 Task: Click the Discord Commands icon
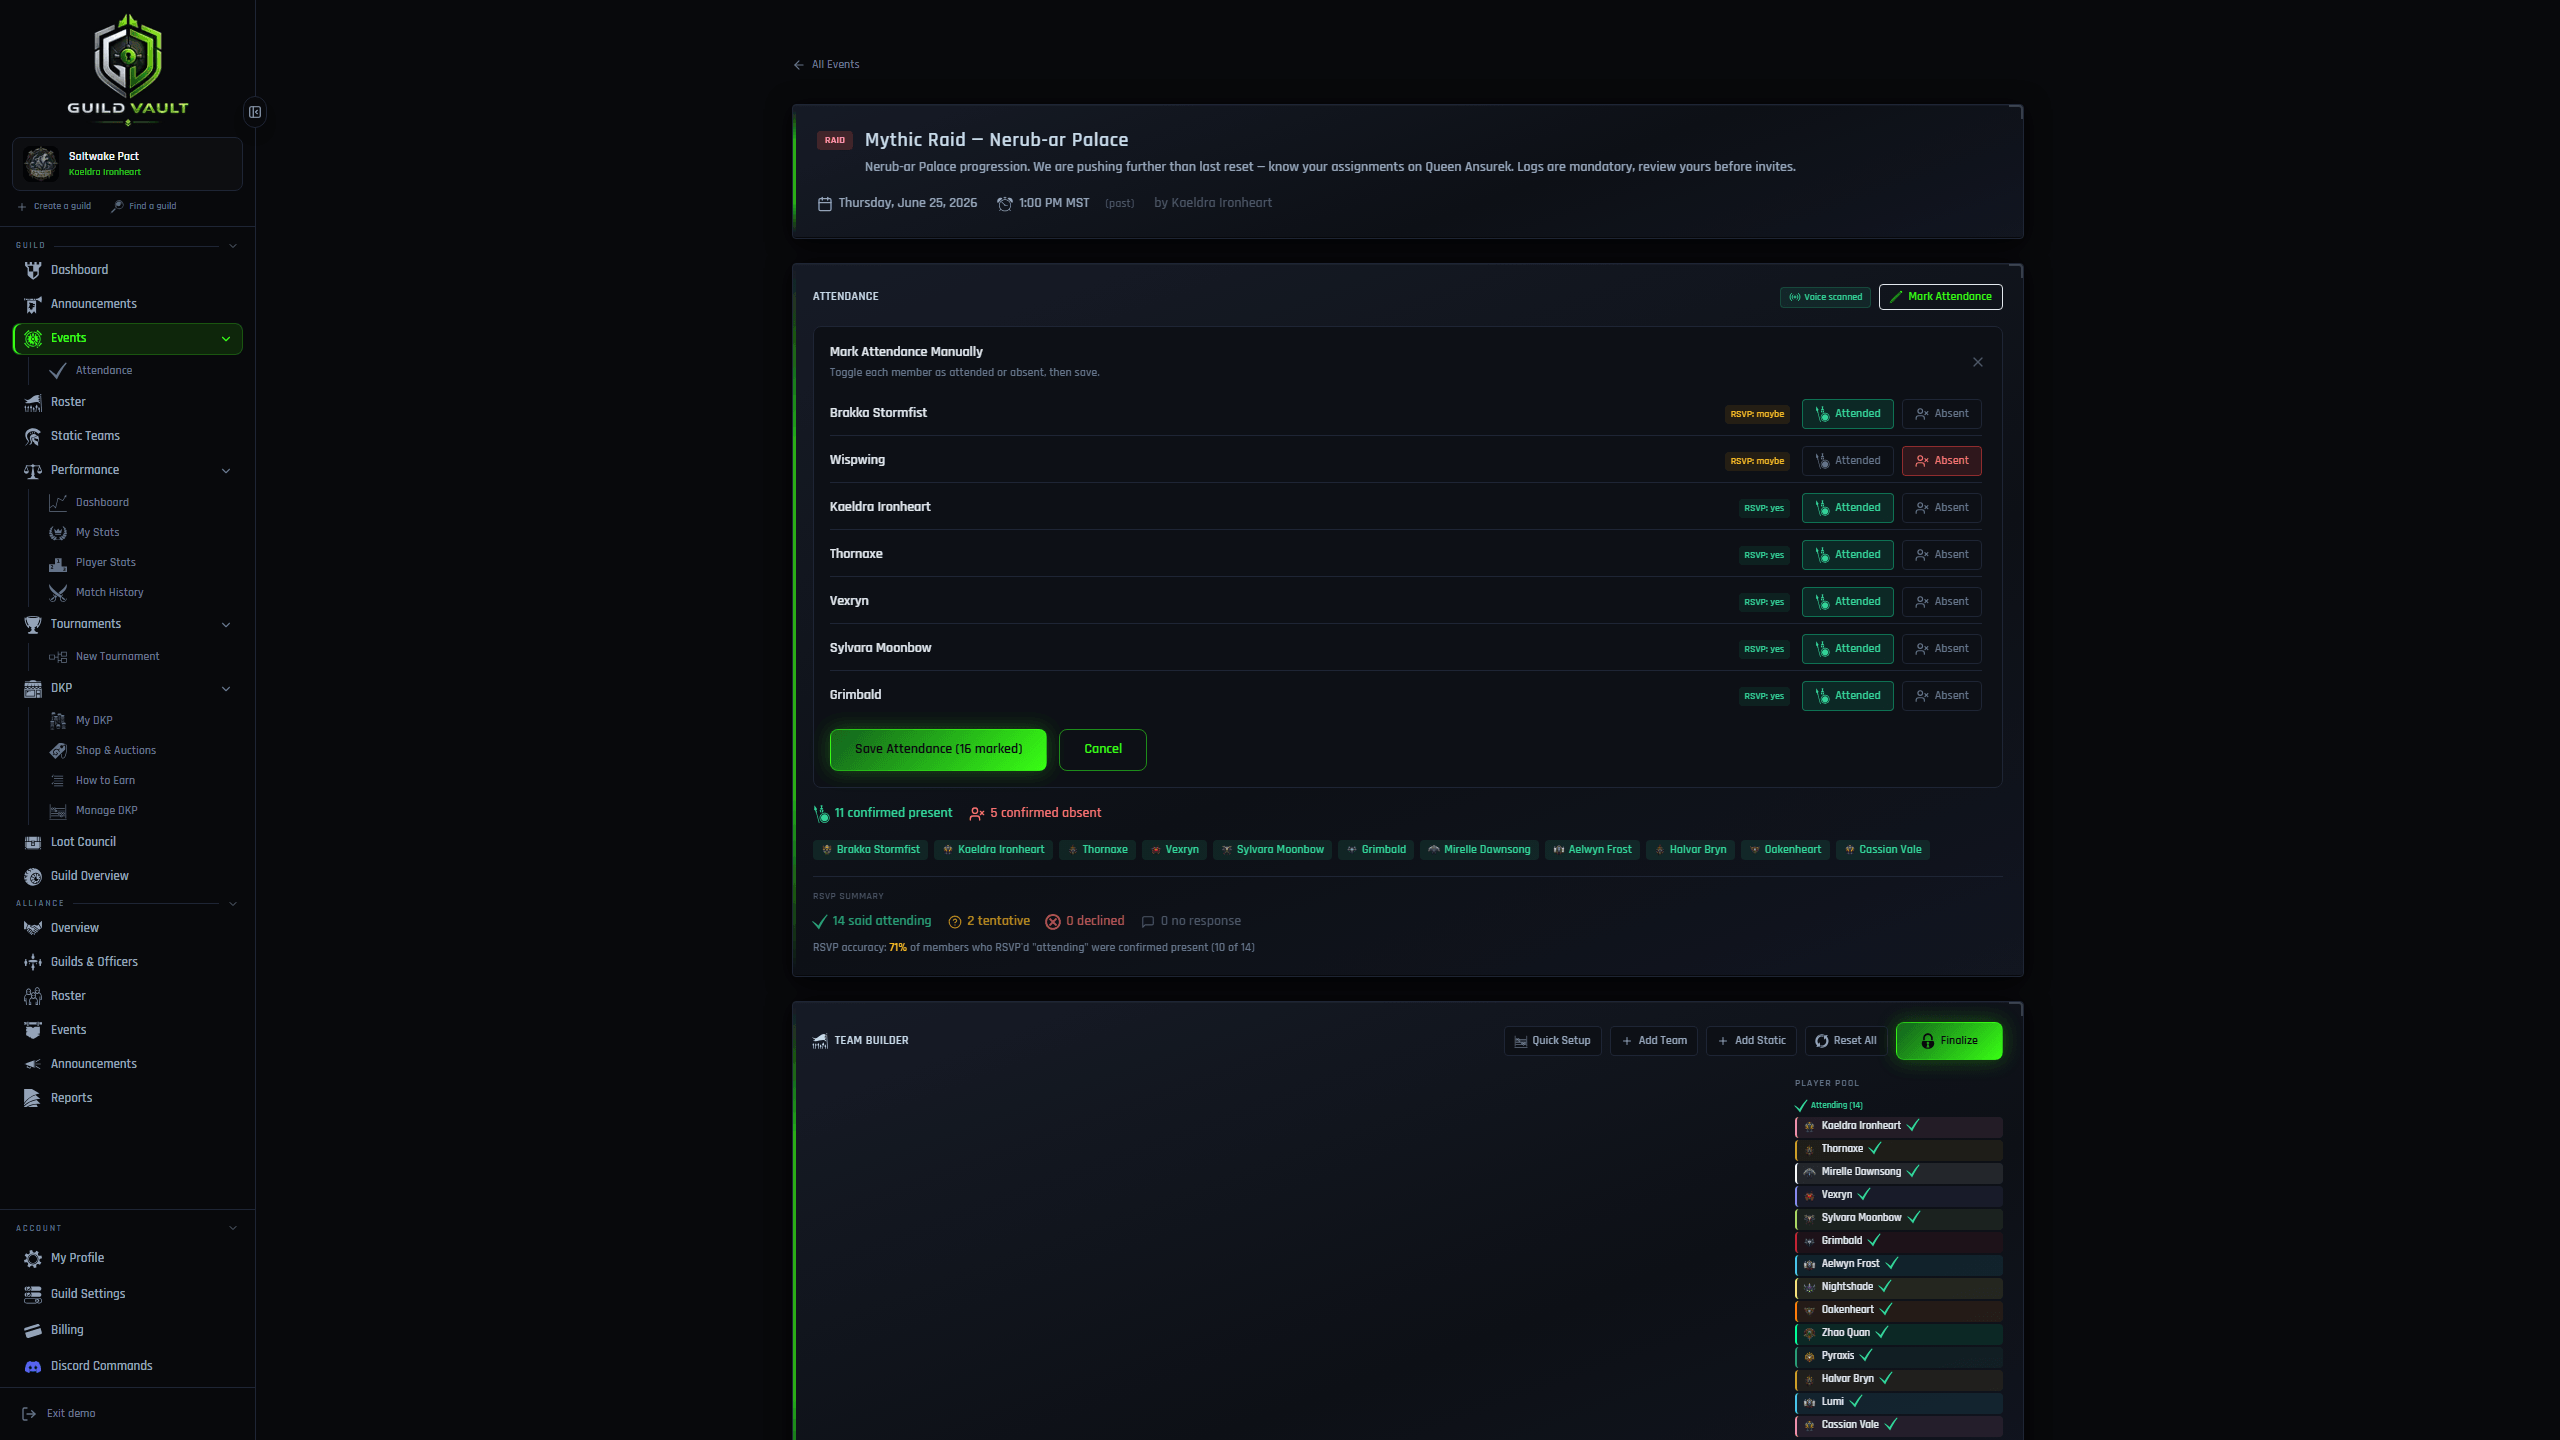(33, 1366)
